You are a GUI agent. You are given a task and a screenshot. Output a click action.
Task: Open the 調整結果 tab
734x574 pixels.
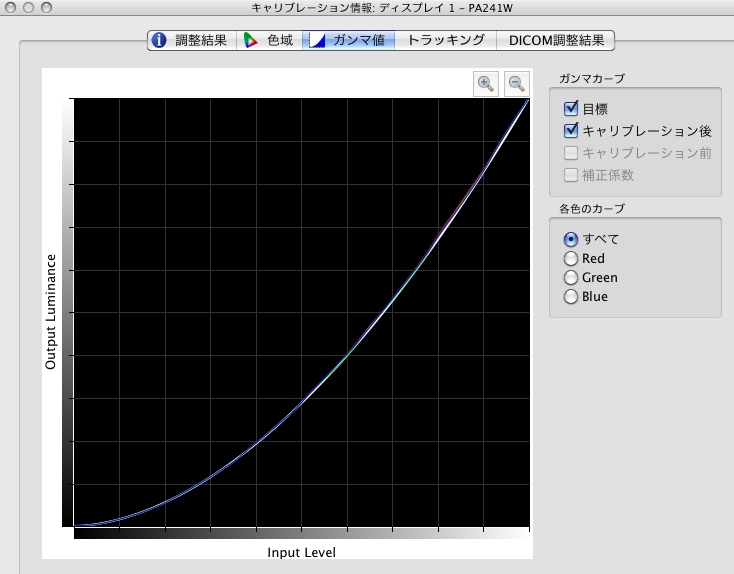coord(192,40)
